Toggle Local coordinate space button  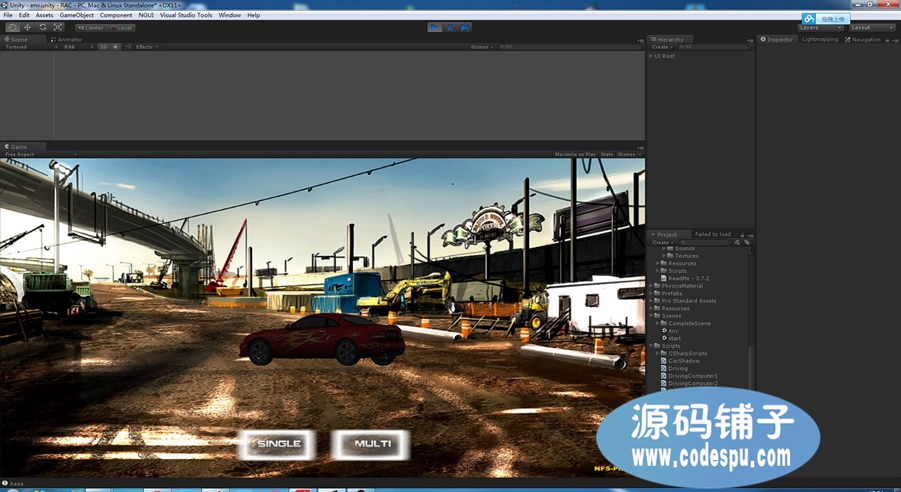click(122, 28)
